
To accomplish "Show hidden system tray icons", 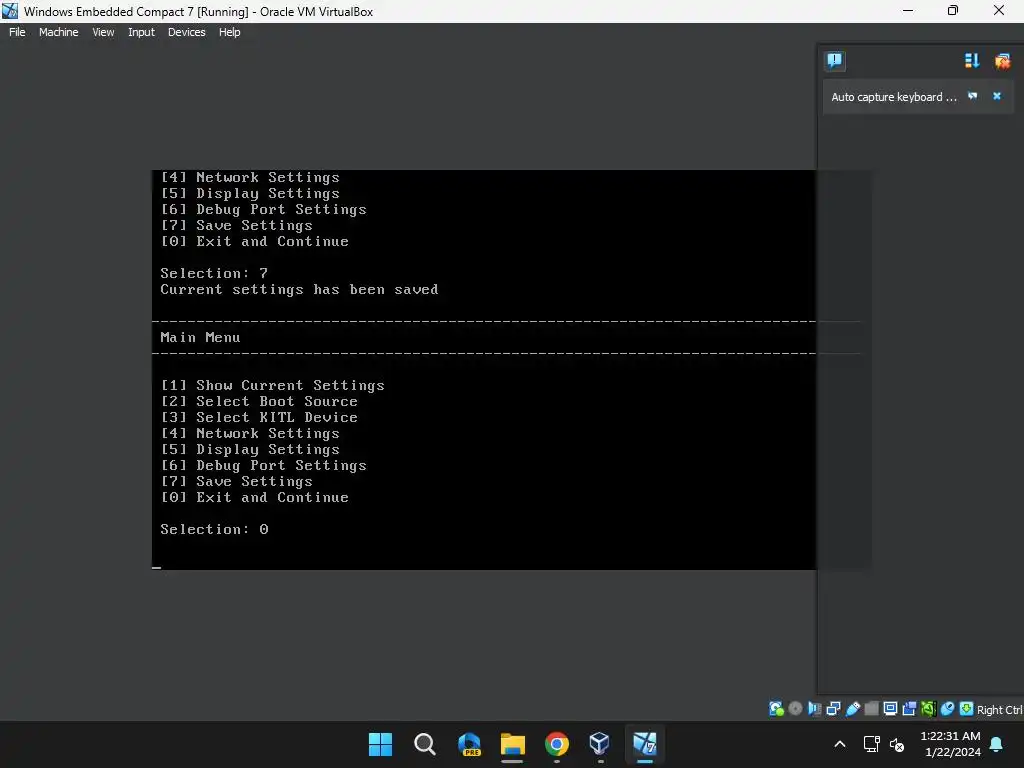I will point(840,744).
